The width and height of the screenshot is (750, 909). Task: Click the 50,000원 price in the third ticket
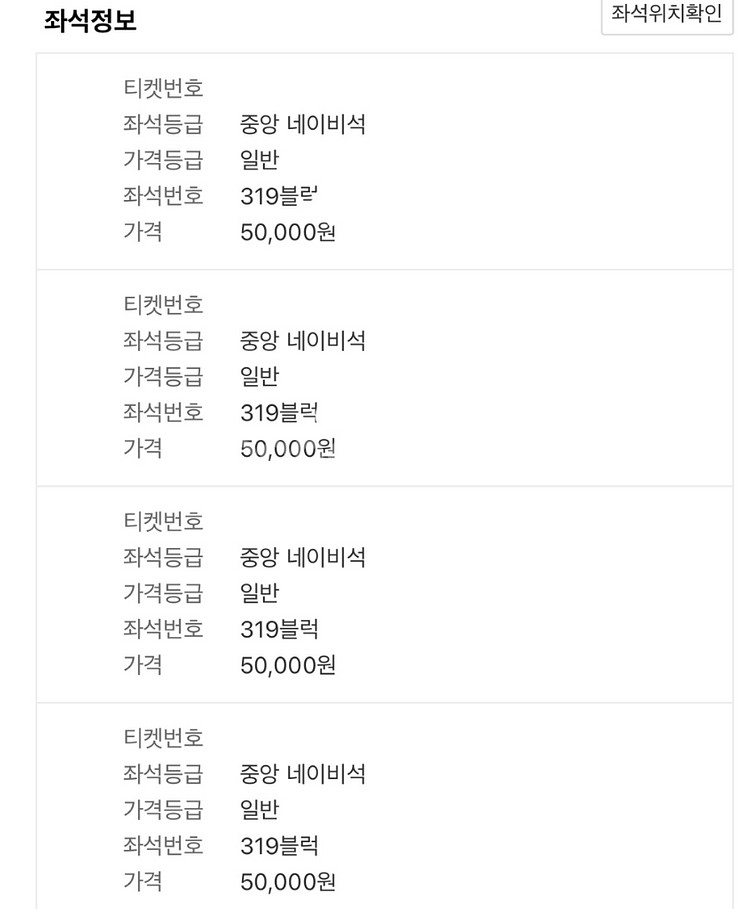pyautogui.click(x=288, y=665)
